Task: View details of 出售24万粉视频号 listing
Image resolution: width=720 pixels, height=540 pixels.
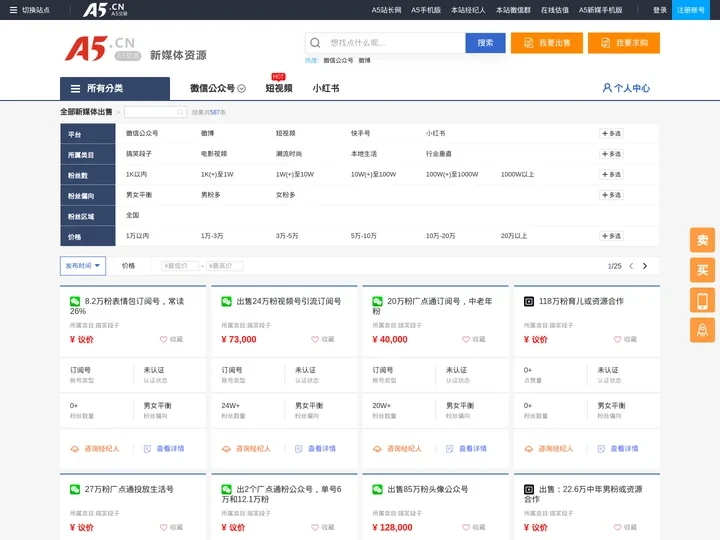Action: pos(315,449)
